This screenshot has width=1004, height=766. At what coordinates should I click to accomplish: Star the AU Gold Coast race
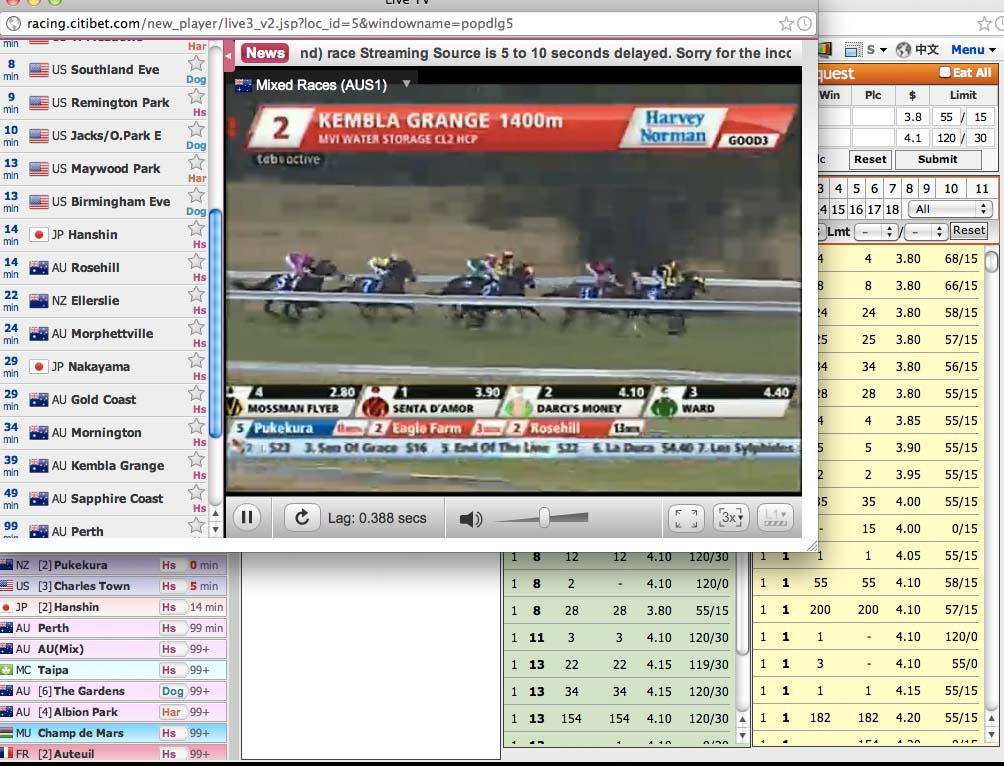pos(196,393)
